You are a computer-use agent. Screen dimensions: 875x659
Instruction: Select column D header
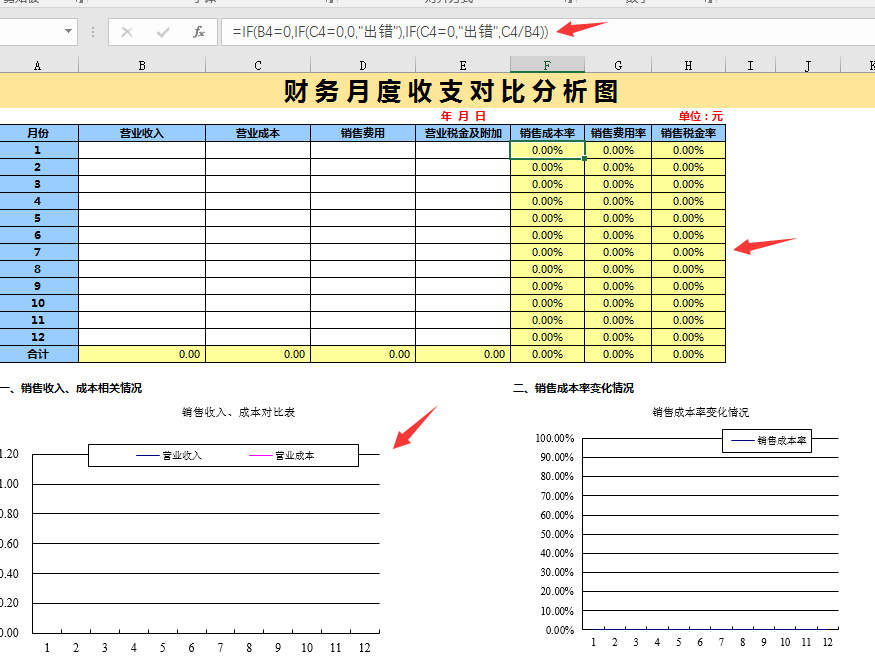pyautogui.click(x=363, y=65)
